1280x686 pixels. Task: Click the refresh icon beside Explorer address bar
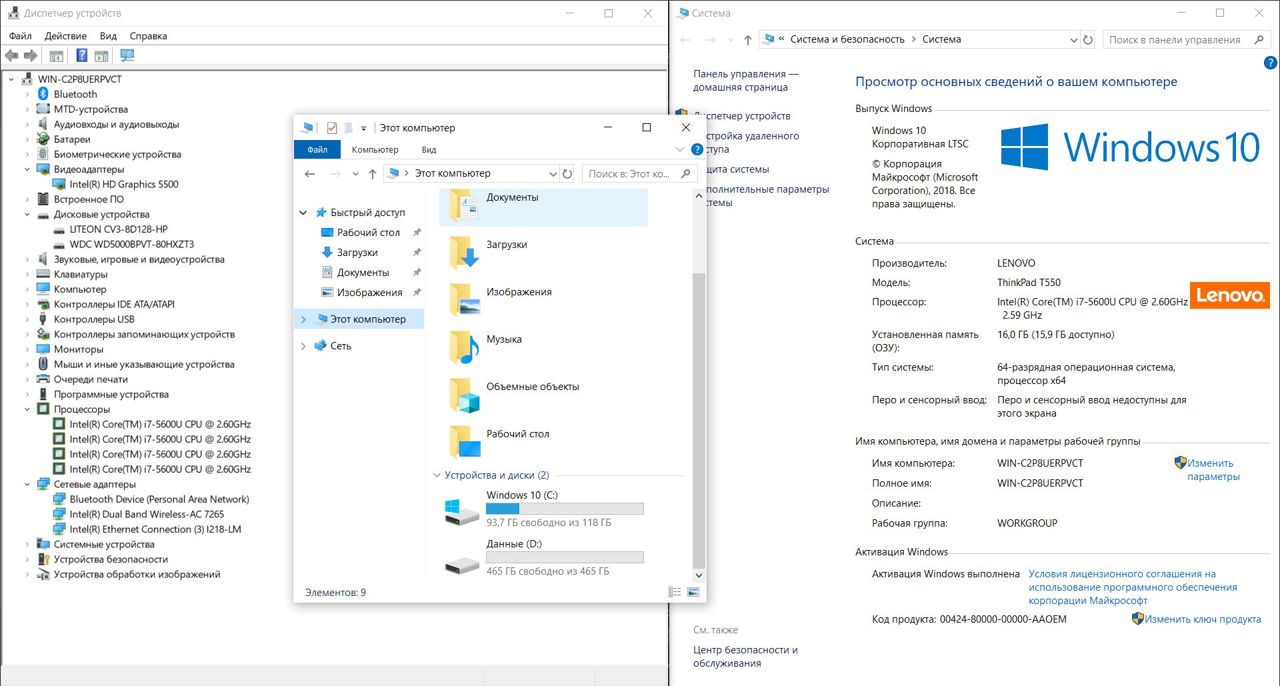pyautogui.click(x=567, y=174)
